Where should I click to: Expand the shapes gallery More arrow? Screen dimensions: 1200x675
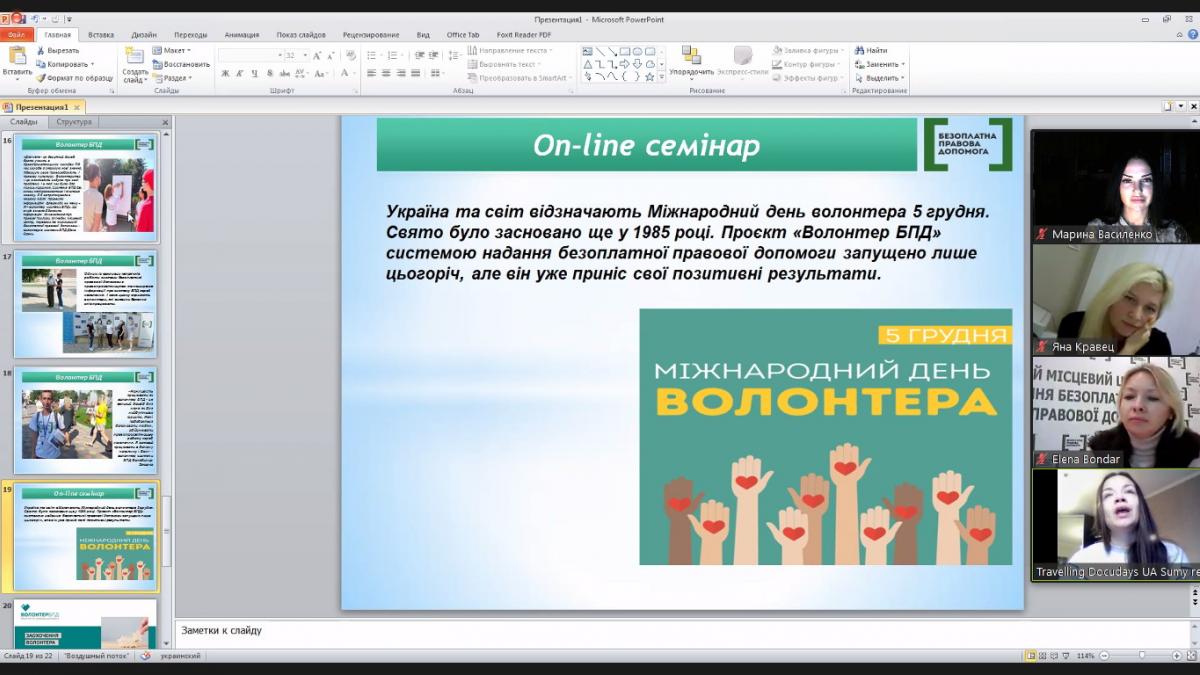point(662,77)
